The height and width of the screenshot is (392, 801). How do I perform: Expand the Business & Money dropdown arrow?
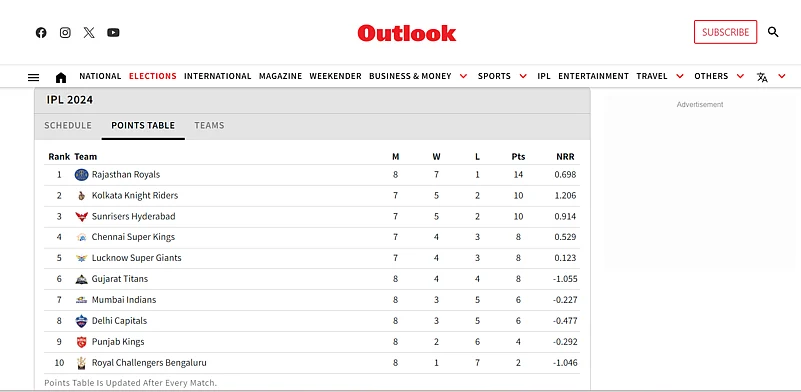463,76
